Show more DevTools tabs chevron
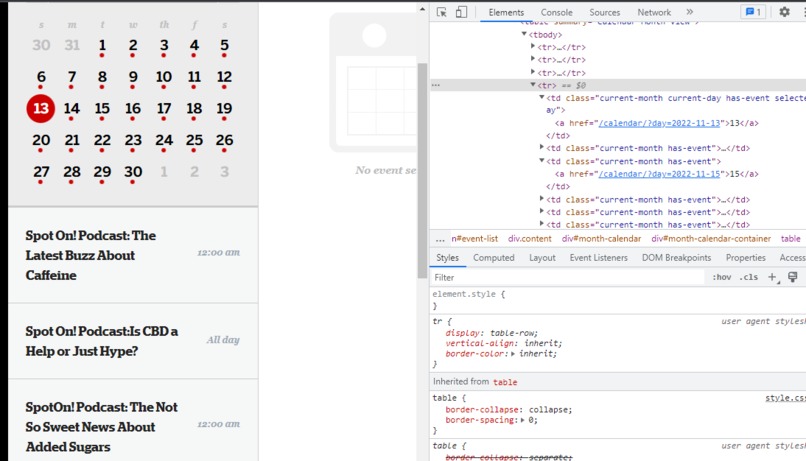 click(x=689, y=12)
